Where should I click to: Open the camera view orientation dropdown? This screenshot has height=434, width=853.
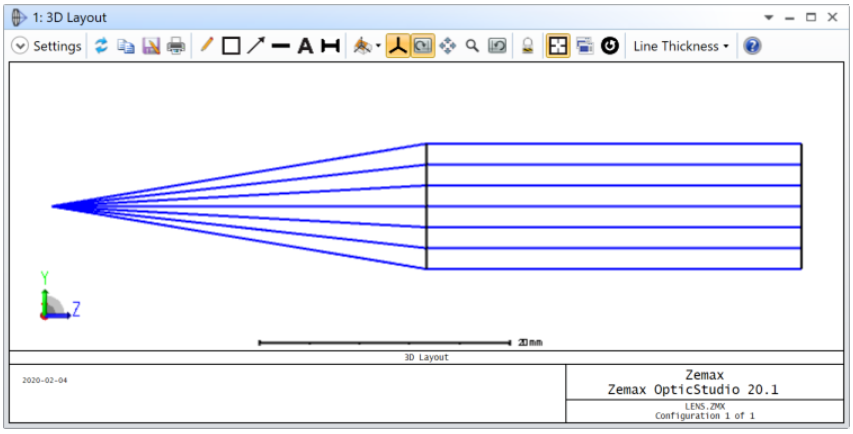(x=367, y=46)
